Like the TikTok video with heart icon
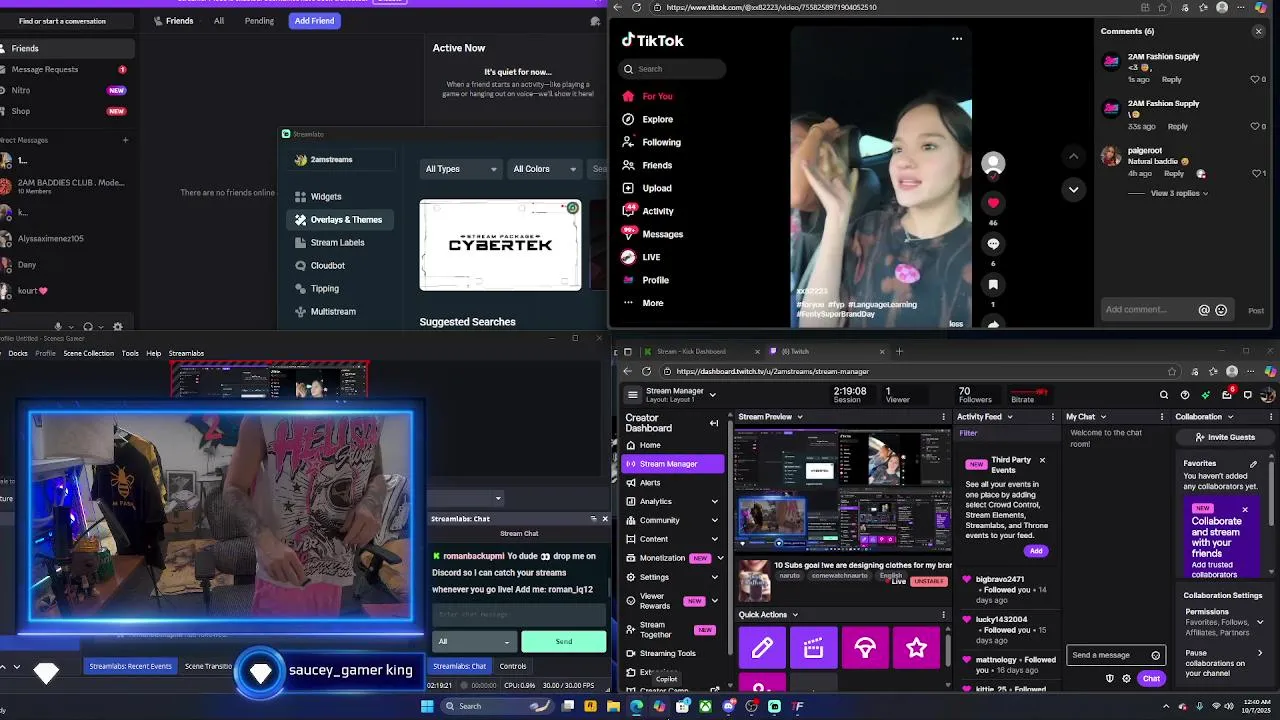Image resolution: width=1280 pixels, height=720 pixels. coord(993,203)
